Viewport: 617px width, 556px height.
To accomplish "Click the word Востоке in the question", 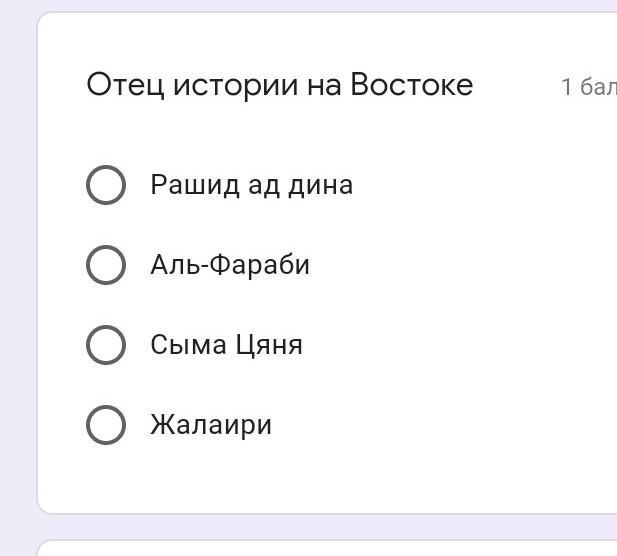I will pyautogui.click(x=411, y=85).
